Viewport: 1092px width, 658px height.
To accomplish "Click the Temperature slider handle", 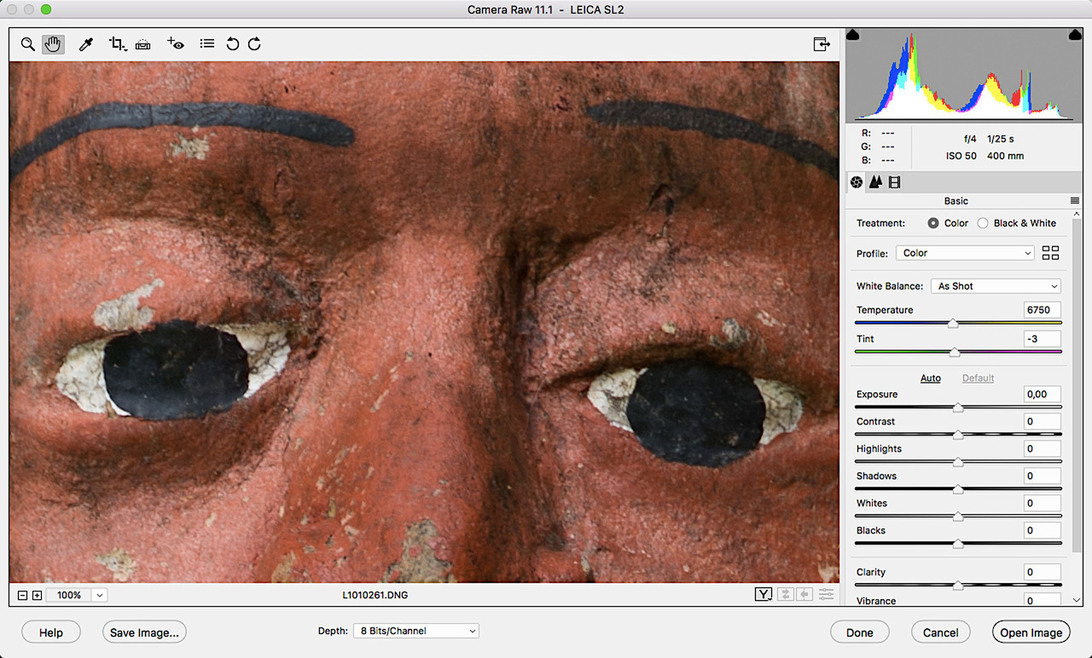I will point(953,323).
